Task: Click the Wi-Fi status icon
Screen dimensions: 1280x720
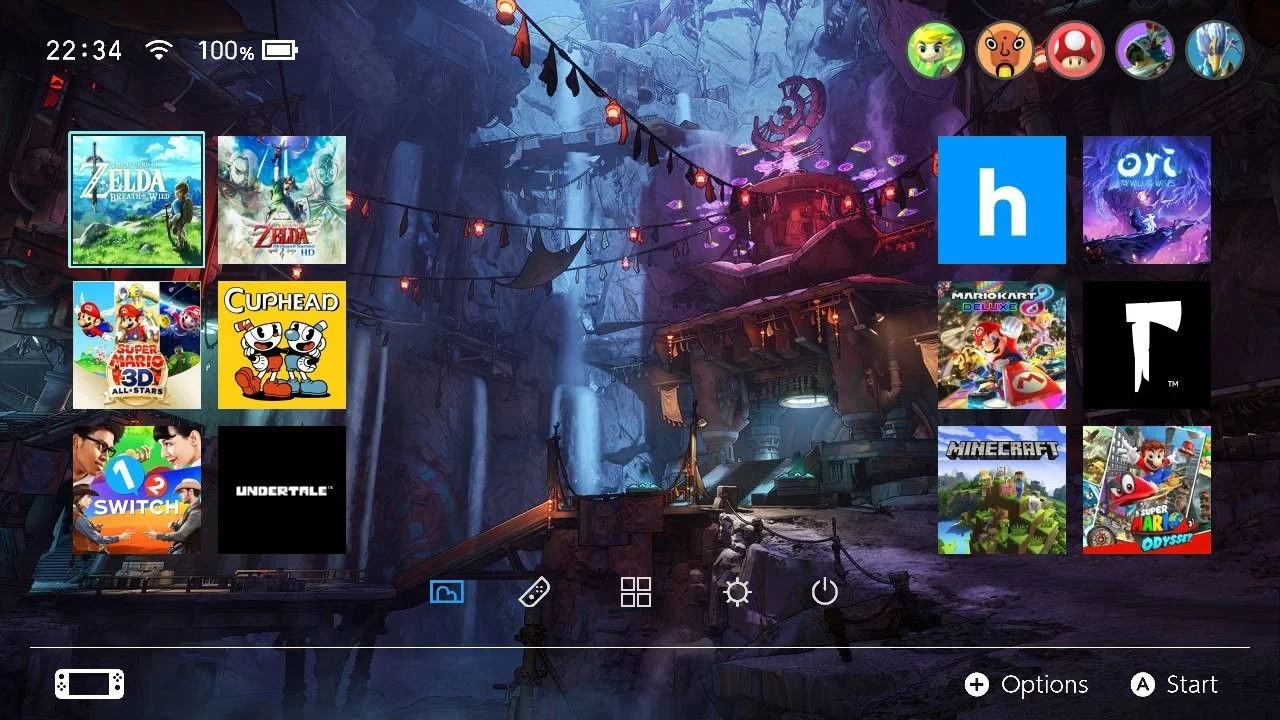Action: click(x=157, y=49)
